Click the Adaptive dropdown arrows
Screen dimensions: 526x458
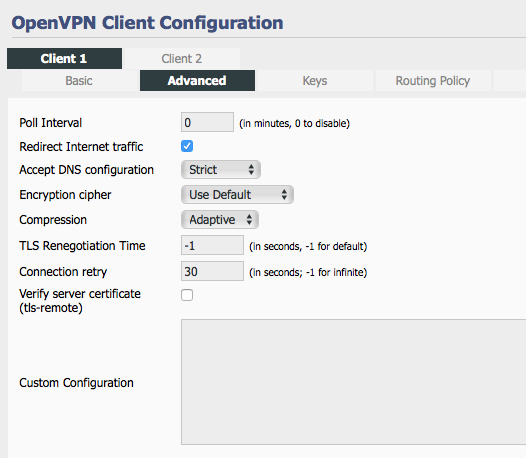click(x=249, y=220)
